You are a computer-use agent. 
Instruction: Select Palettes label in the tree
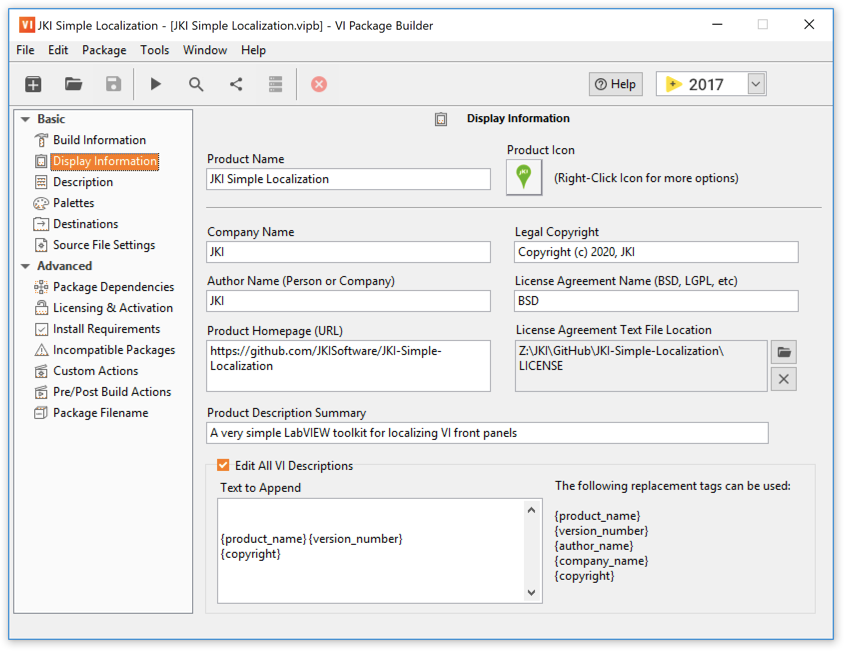coord(74,203)
